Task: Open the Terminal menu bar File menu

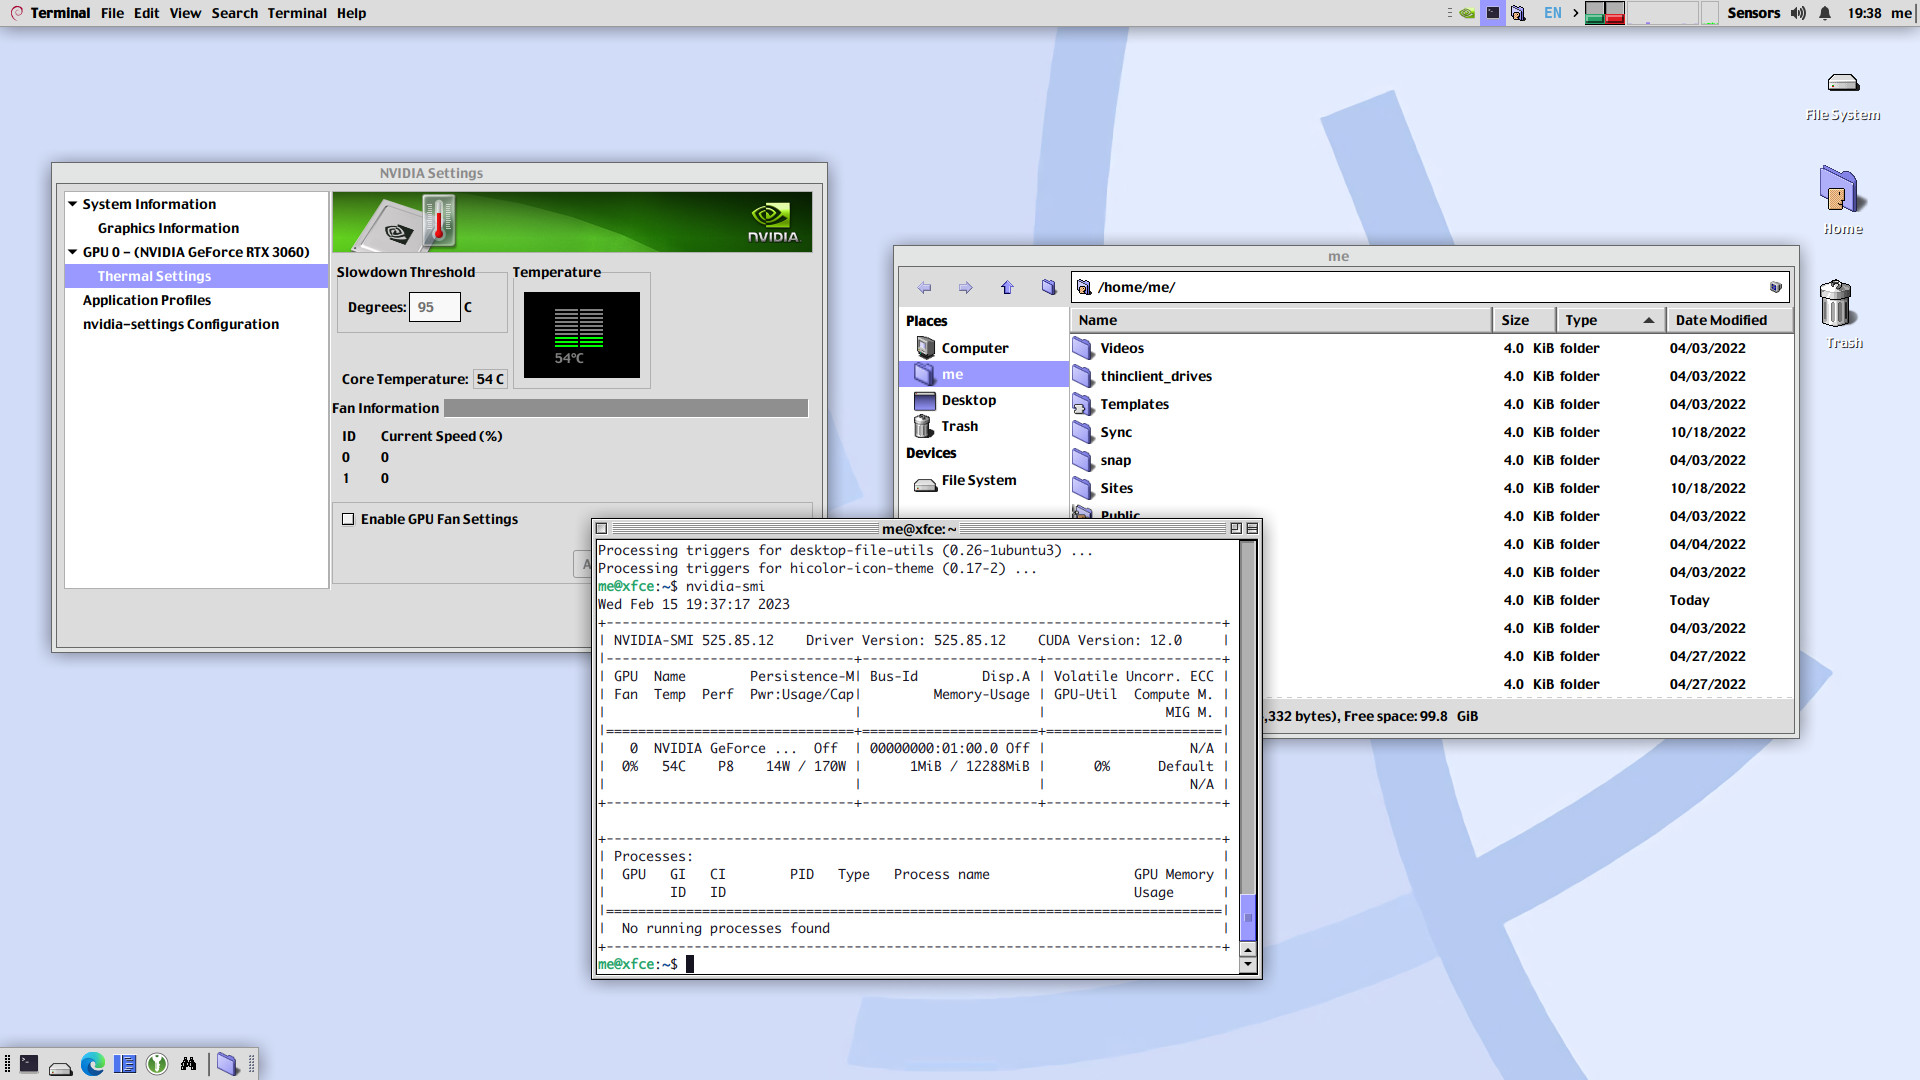Action: coord(112,13)
